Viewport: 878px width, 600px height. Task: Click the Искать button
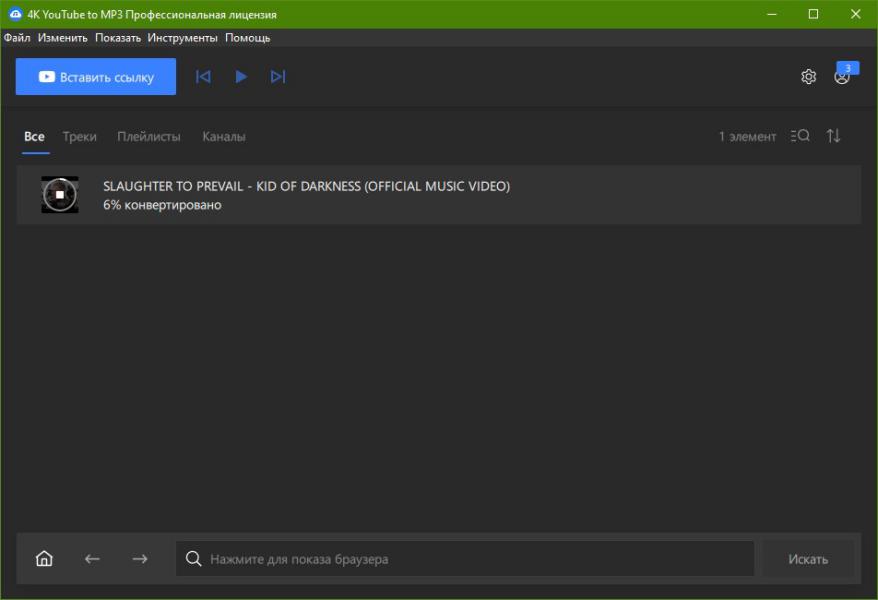(808, 559)
